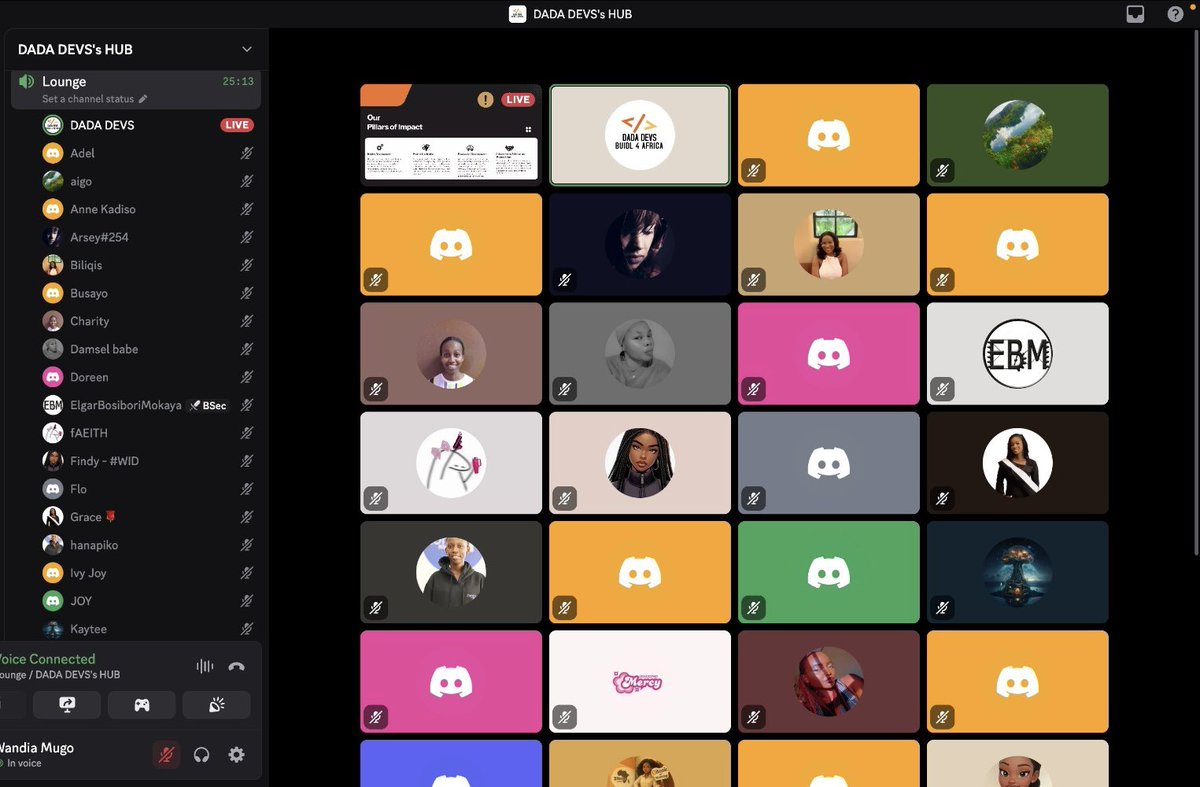1200x787 pixels.
Task: Click muted mic icon in Arsey#254's row
Action: click(246, 237)
